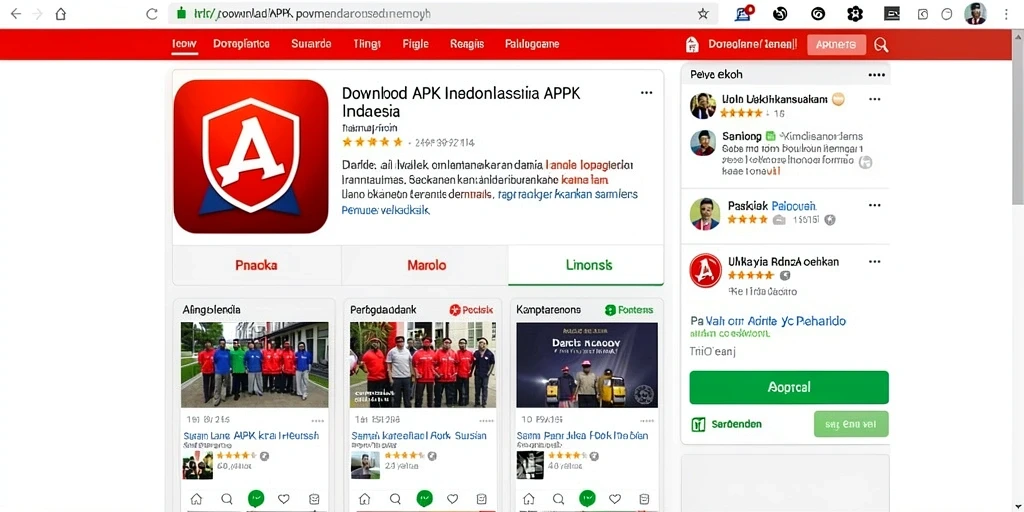Open the Surarde navigation item
The width and height of the screenshot is (1024, 512).
pos(311,44)
